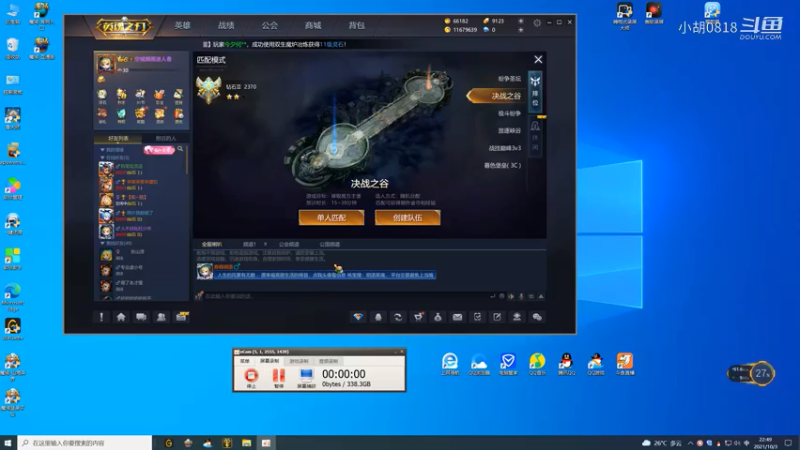Click the floating 27% performance widget
The image size is (800, 450).
(752, 373)
